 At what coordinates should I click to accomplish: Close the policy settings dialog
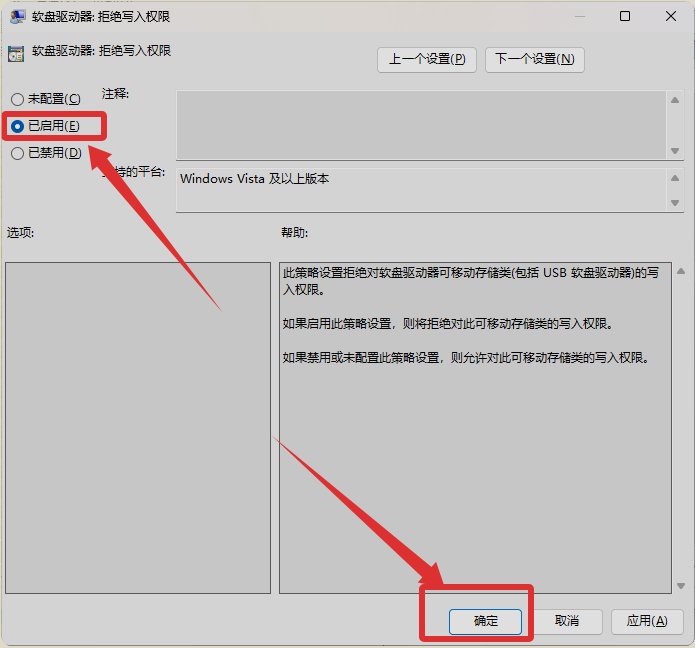671,16
